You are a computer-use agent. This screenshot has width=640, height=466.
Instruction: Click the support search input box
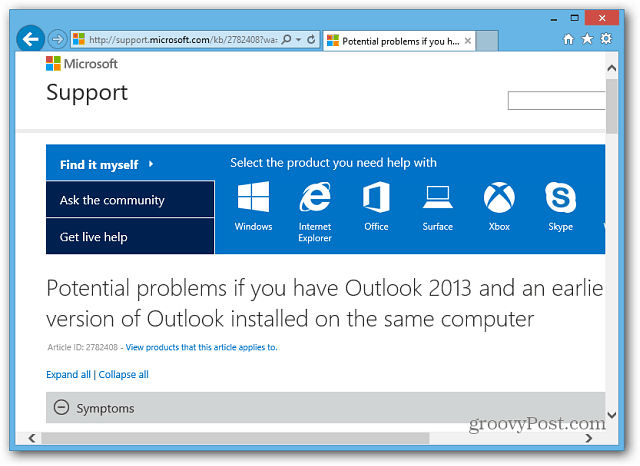tap(556, 100)
